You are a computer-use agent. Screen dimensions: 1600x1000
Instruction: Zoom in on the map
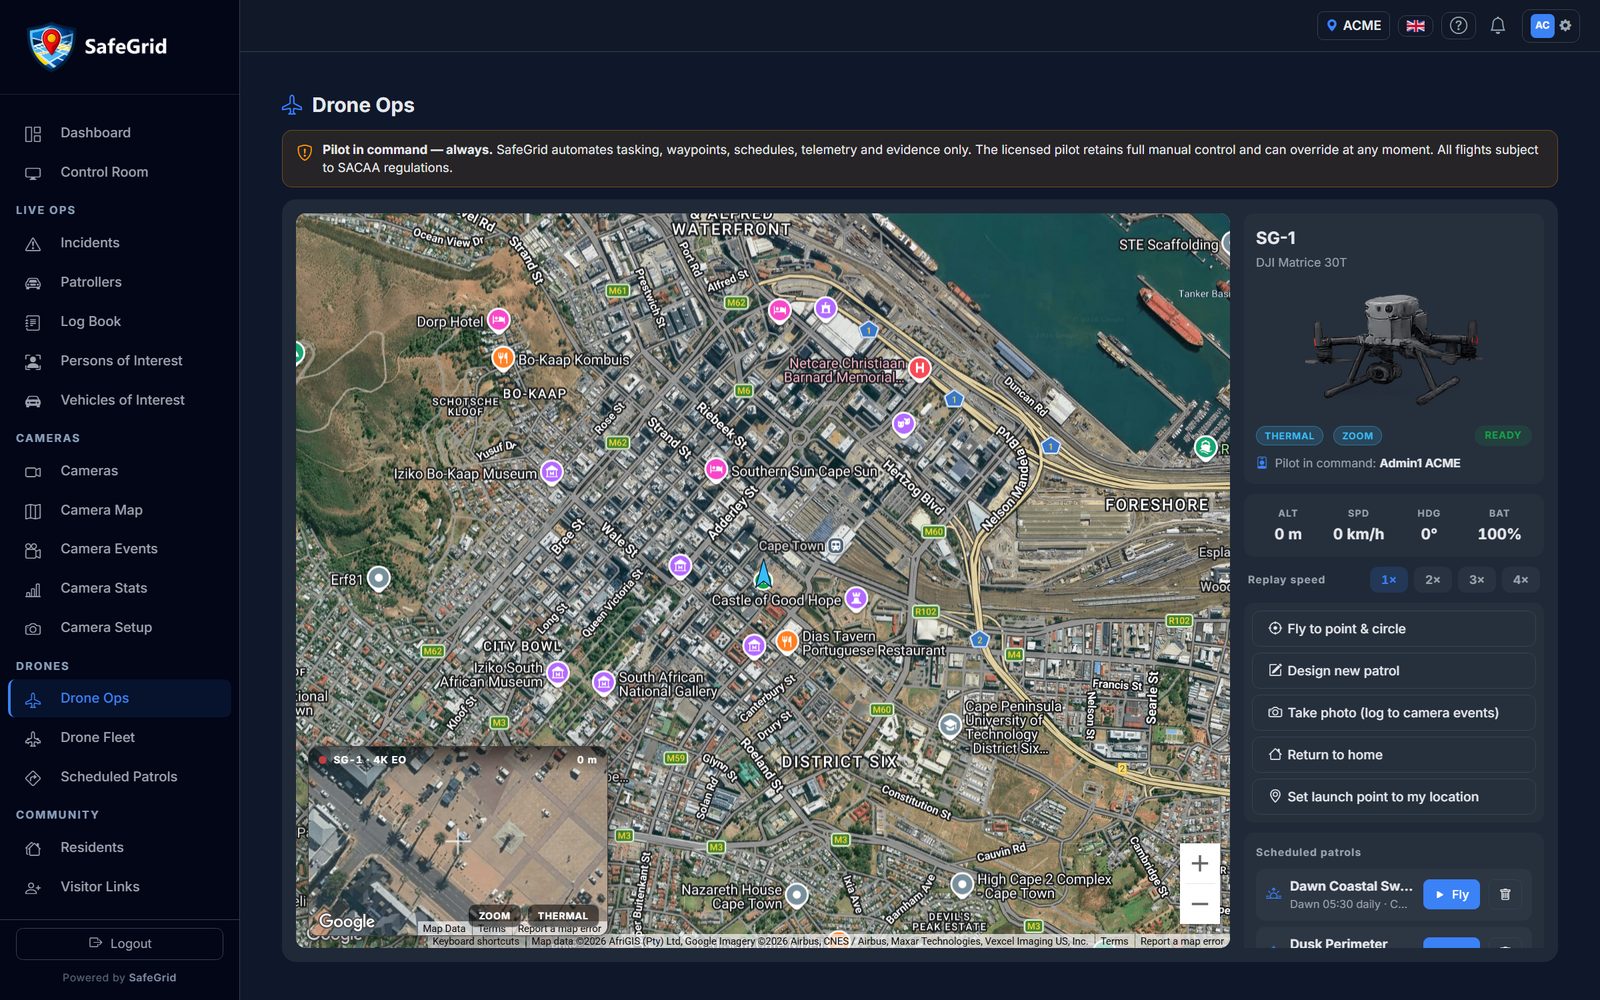click(1200, 864)
